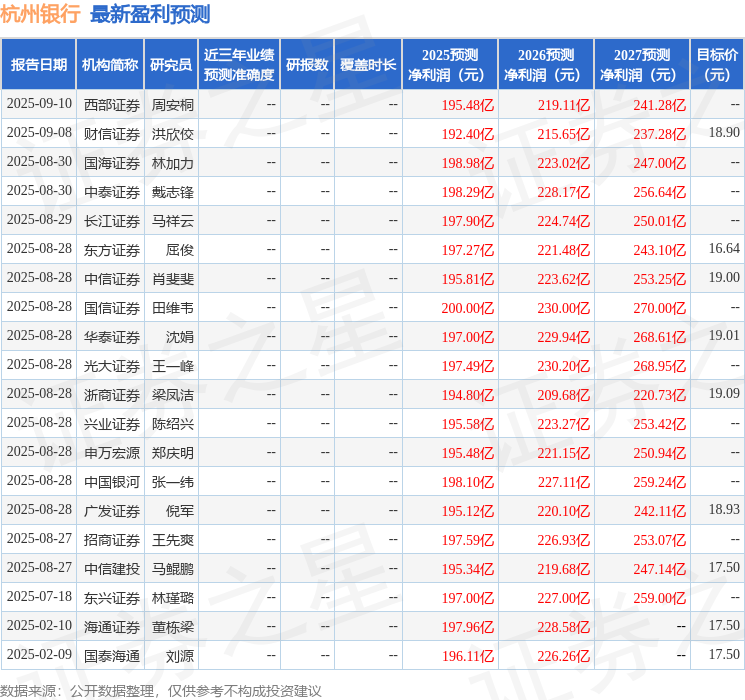The height and width of the screenshot is (700, 745).
Task: Click the 覆盖时长 column header
Action: tap(367, 65)
